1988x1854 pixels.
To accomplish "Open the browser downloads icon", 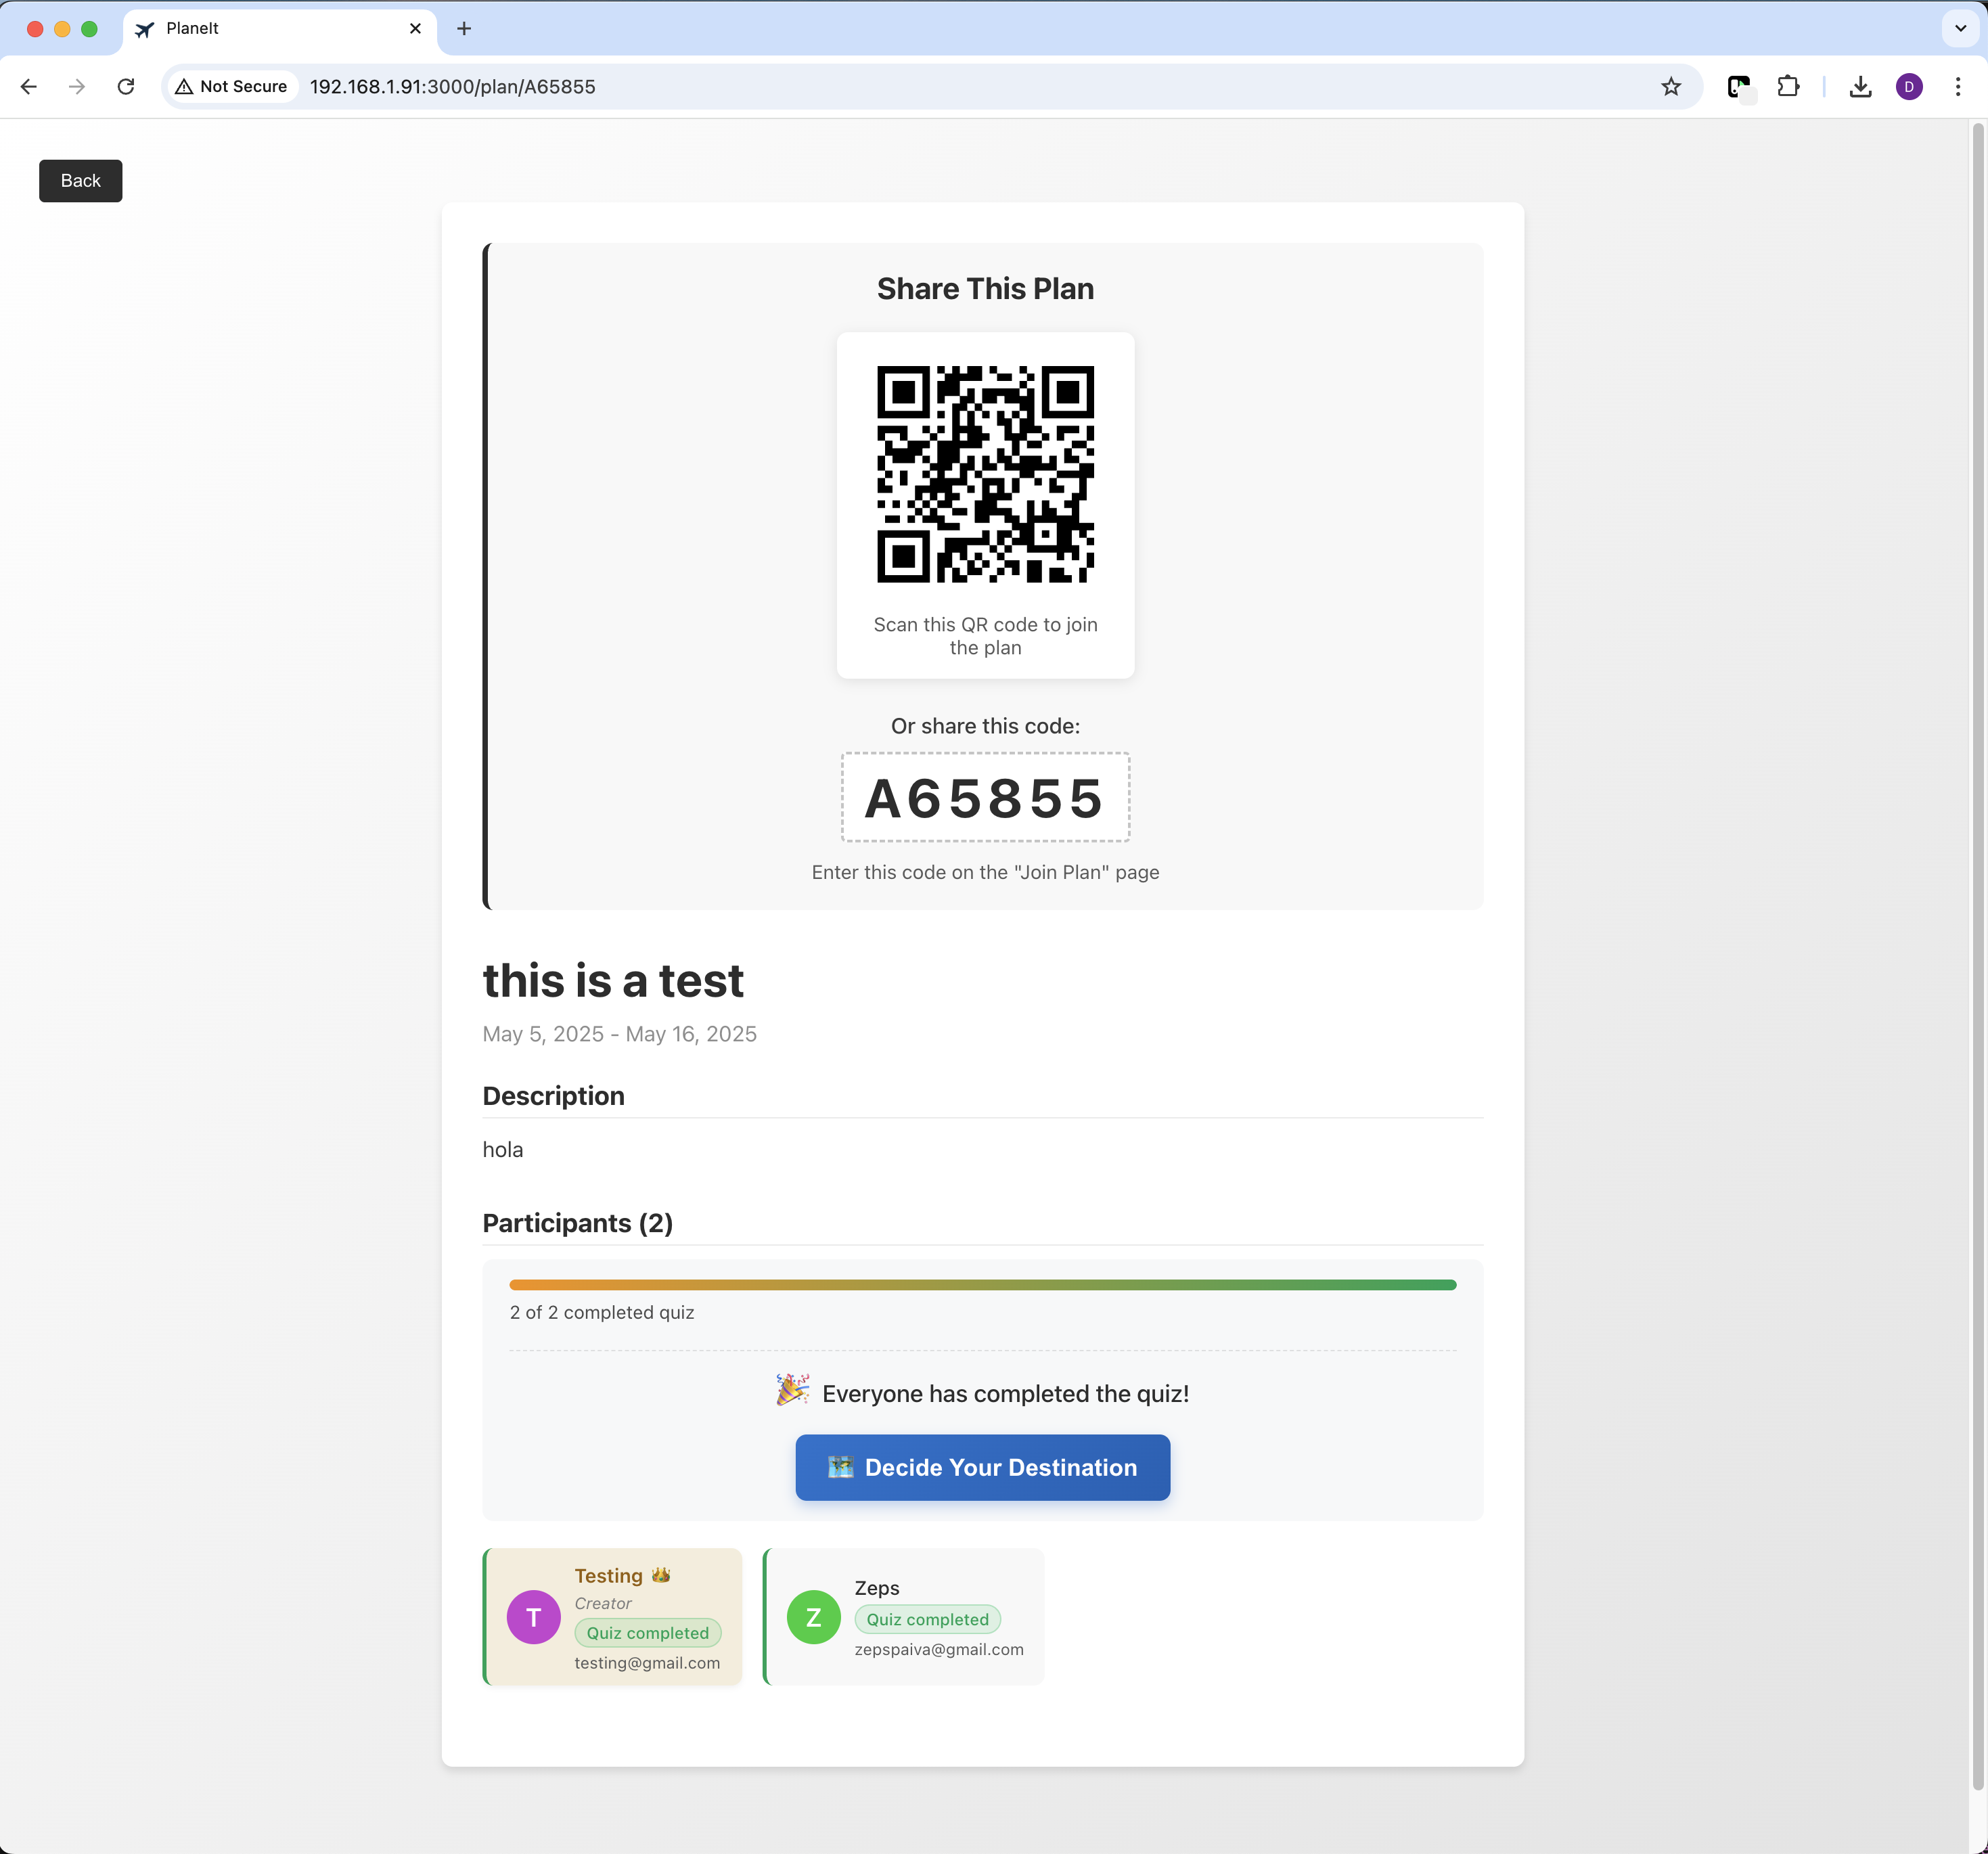I will pyautogui.click(x=1860, y=87).
